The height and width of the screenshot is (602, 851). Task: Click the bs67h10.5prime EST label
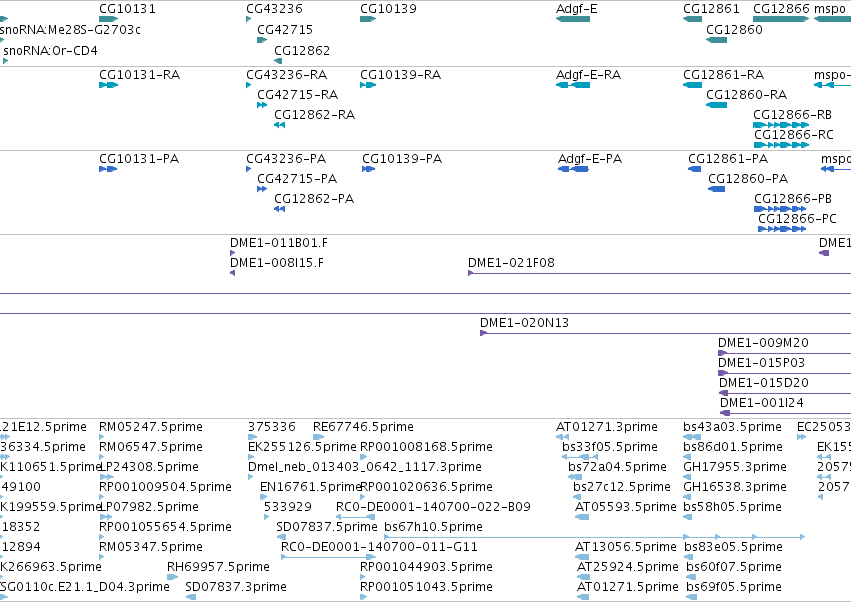433,527
